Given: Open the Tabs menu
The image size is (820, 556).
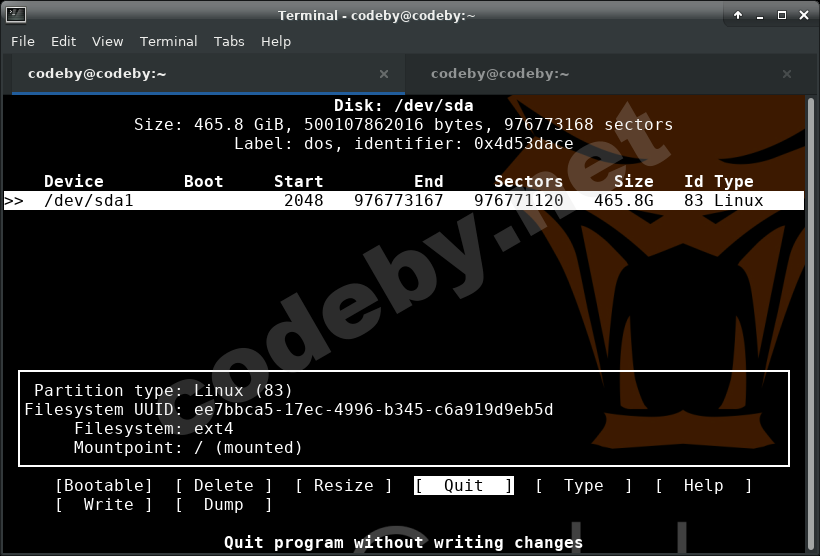Looking at the screenshot, I should click(229, 41).
